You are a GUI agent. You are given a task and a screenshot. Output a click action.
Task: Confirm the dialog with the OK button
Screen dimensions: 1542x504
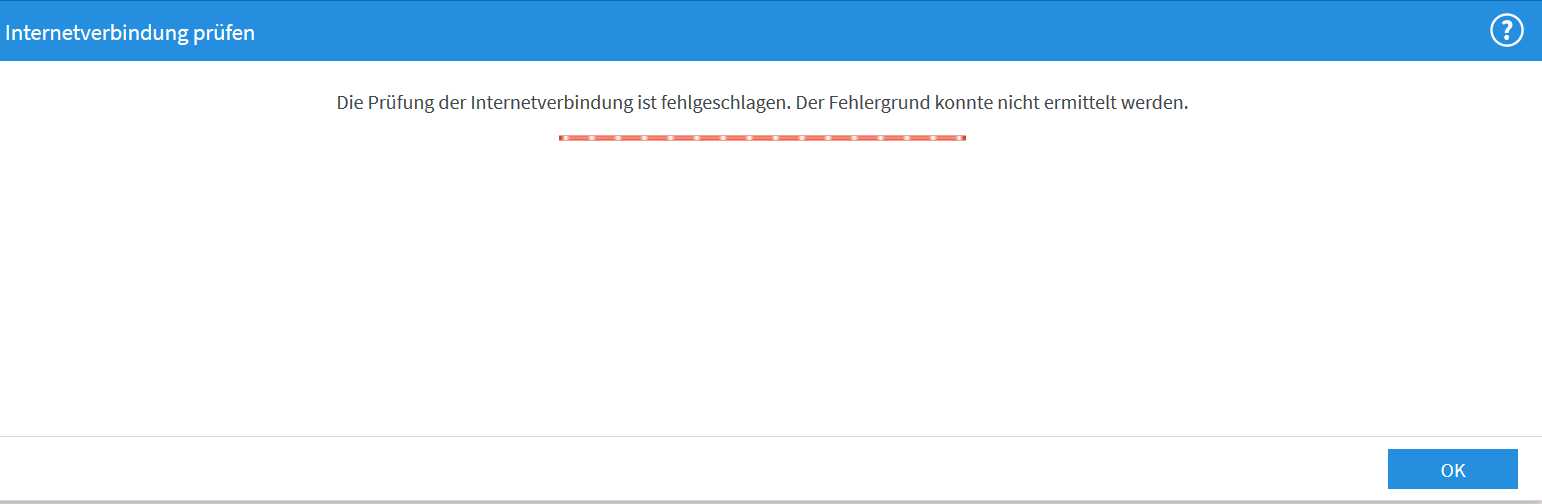[1452, 469]
